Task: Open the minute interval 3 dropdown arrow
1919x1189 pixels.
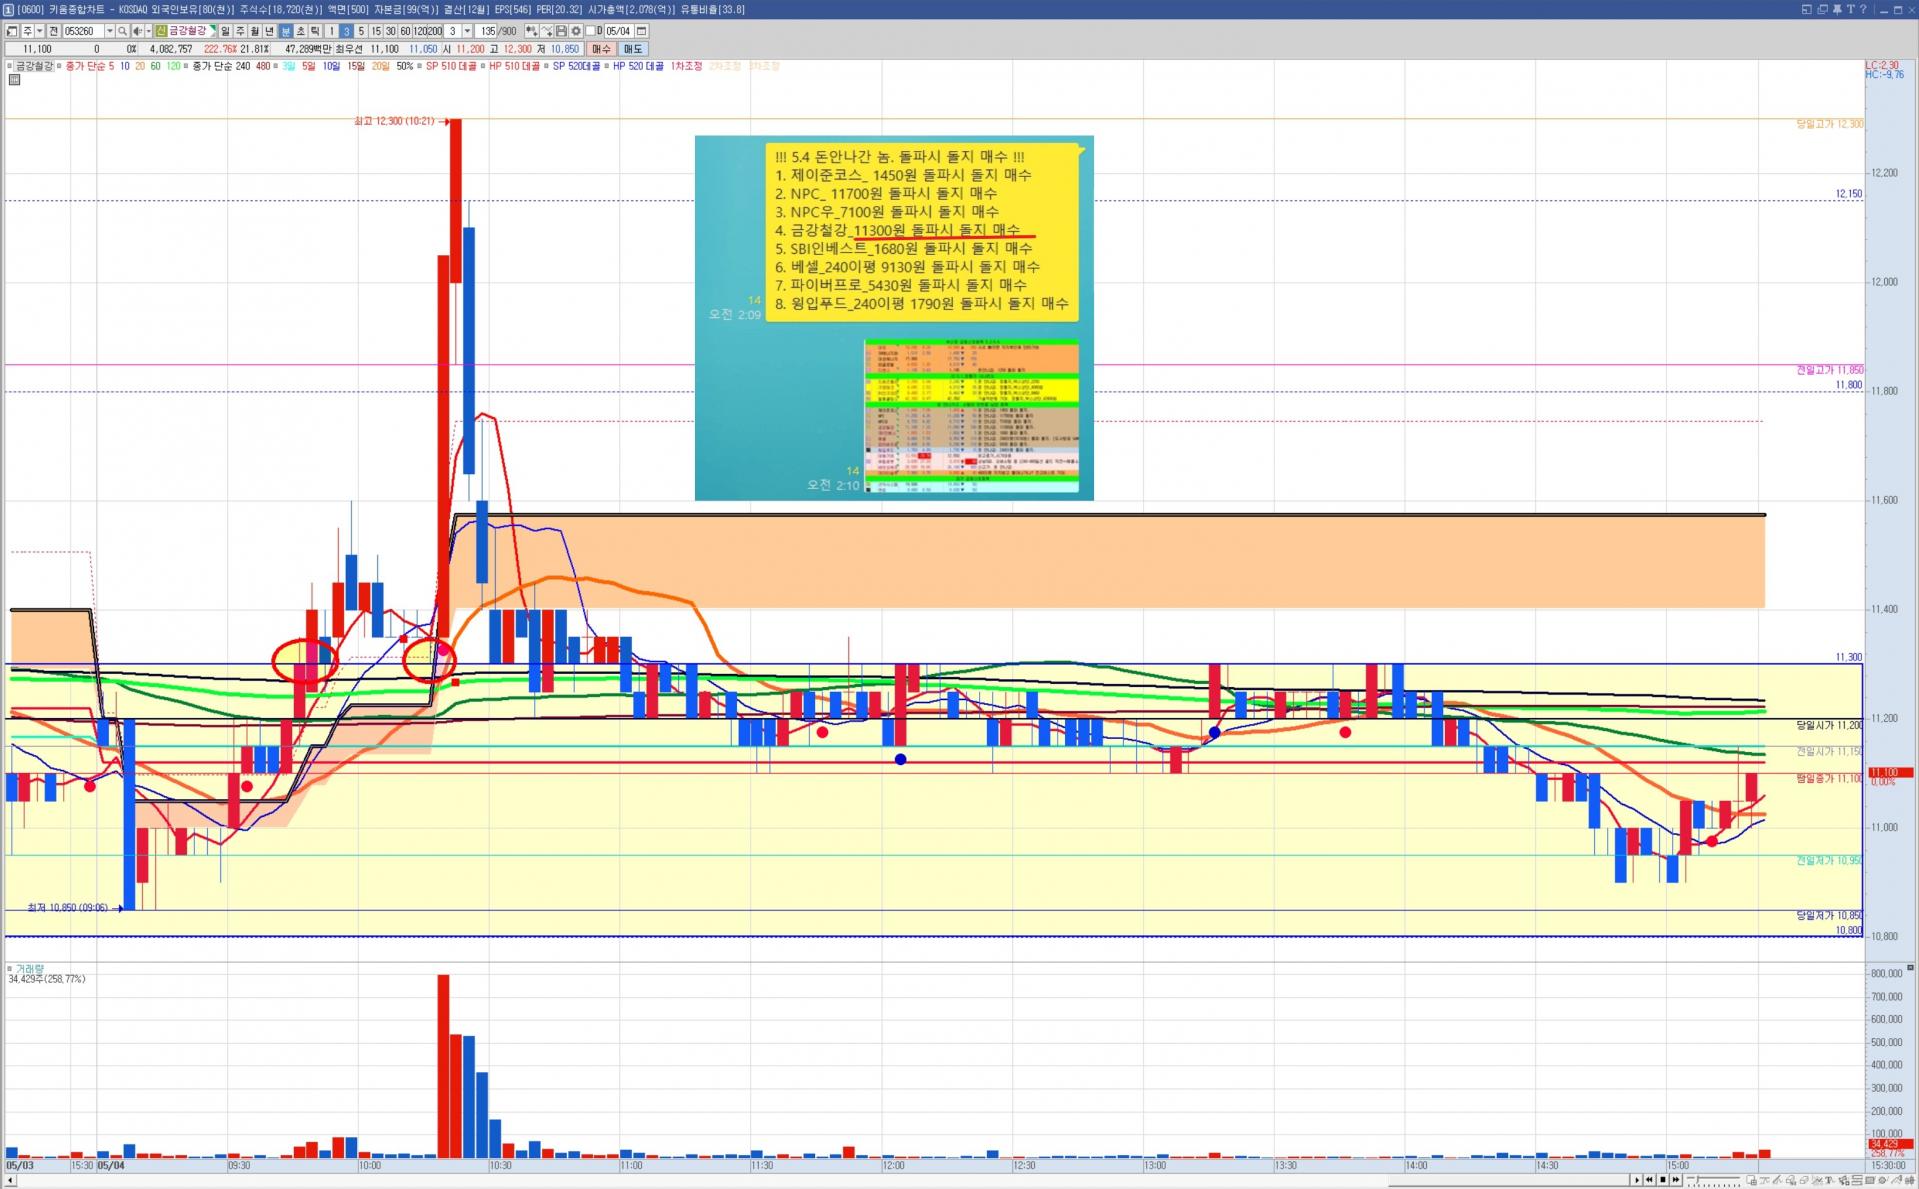Action: (467, 31)
